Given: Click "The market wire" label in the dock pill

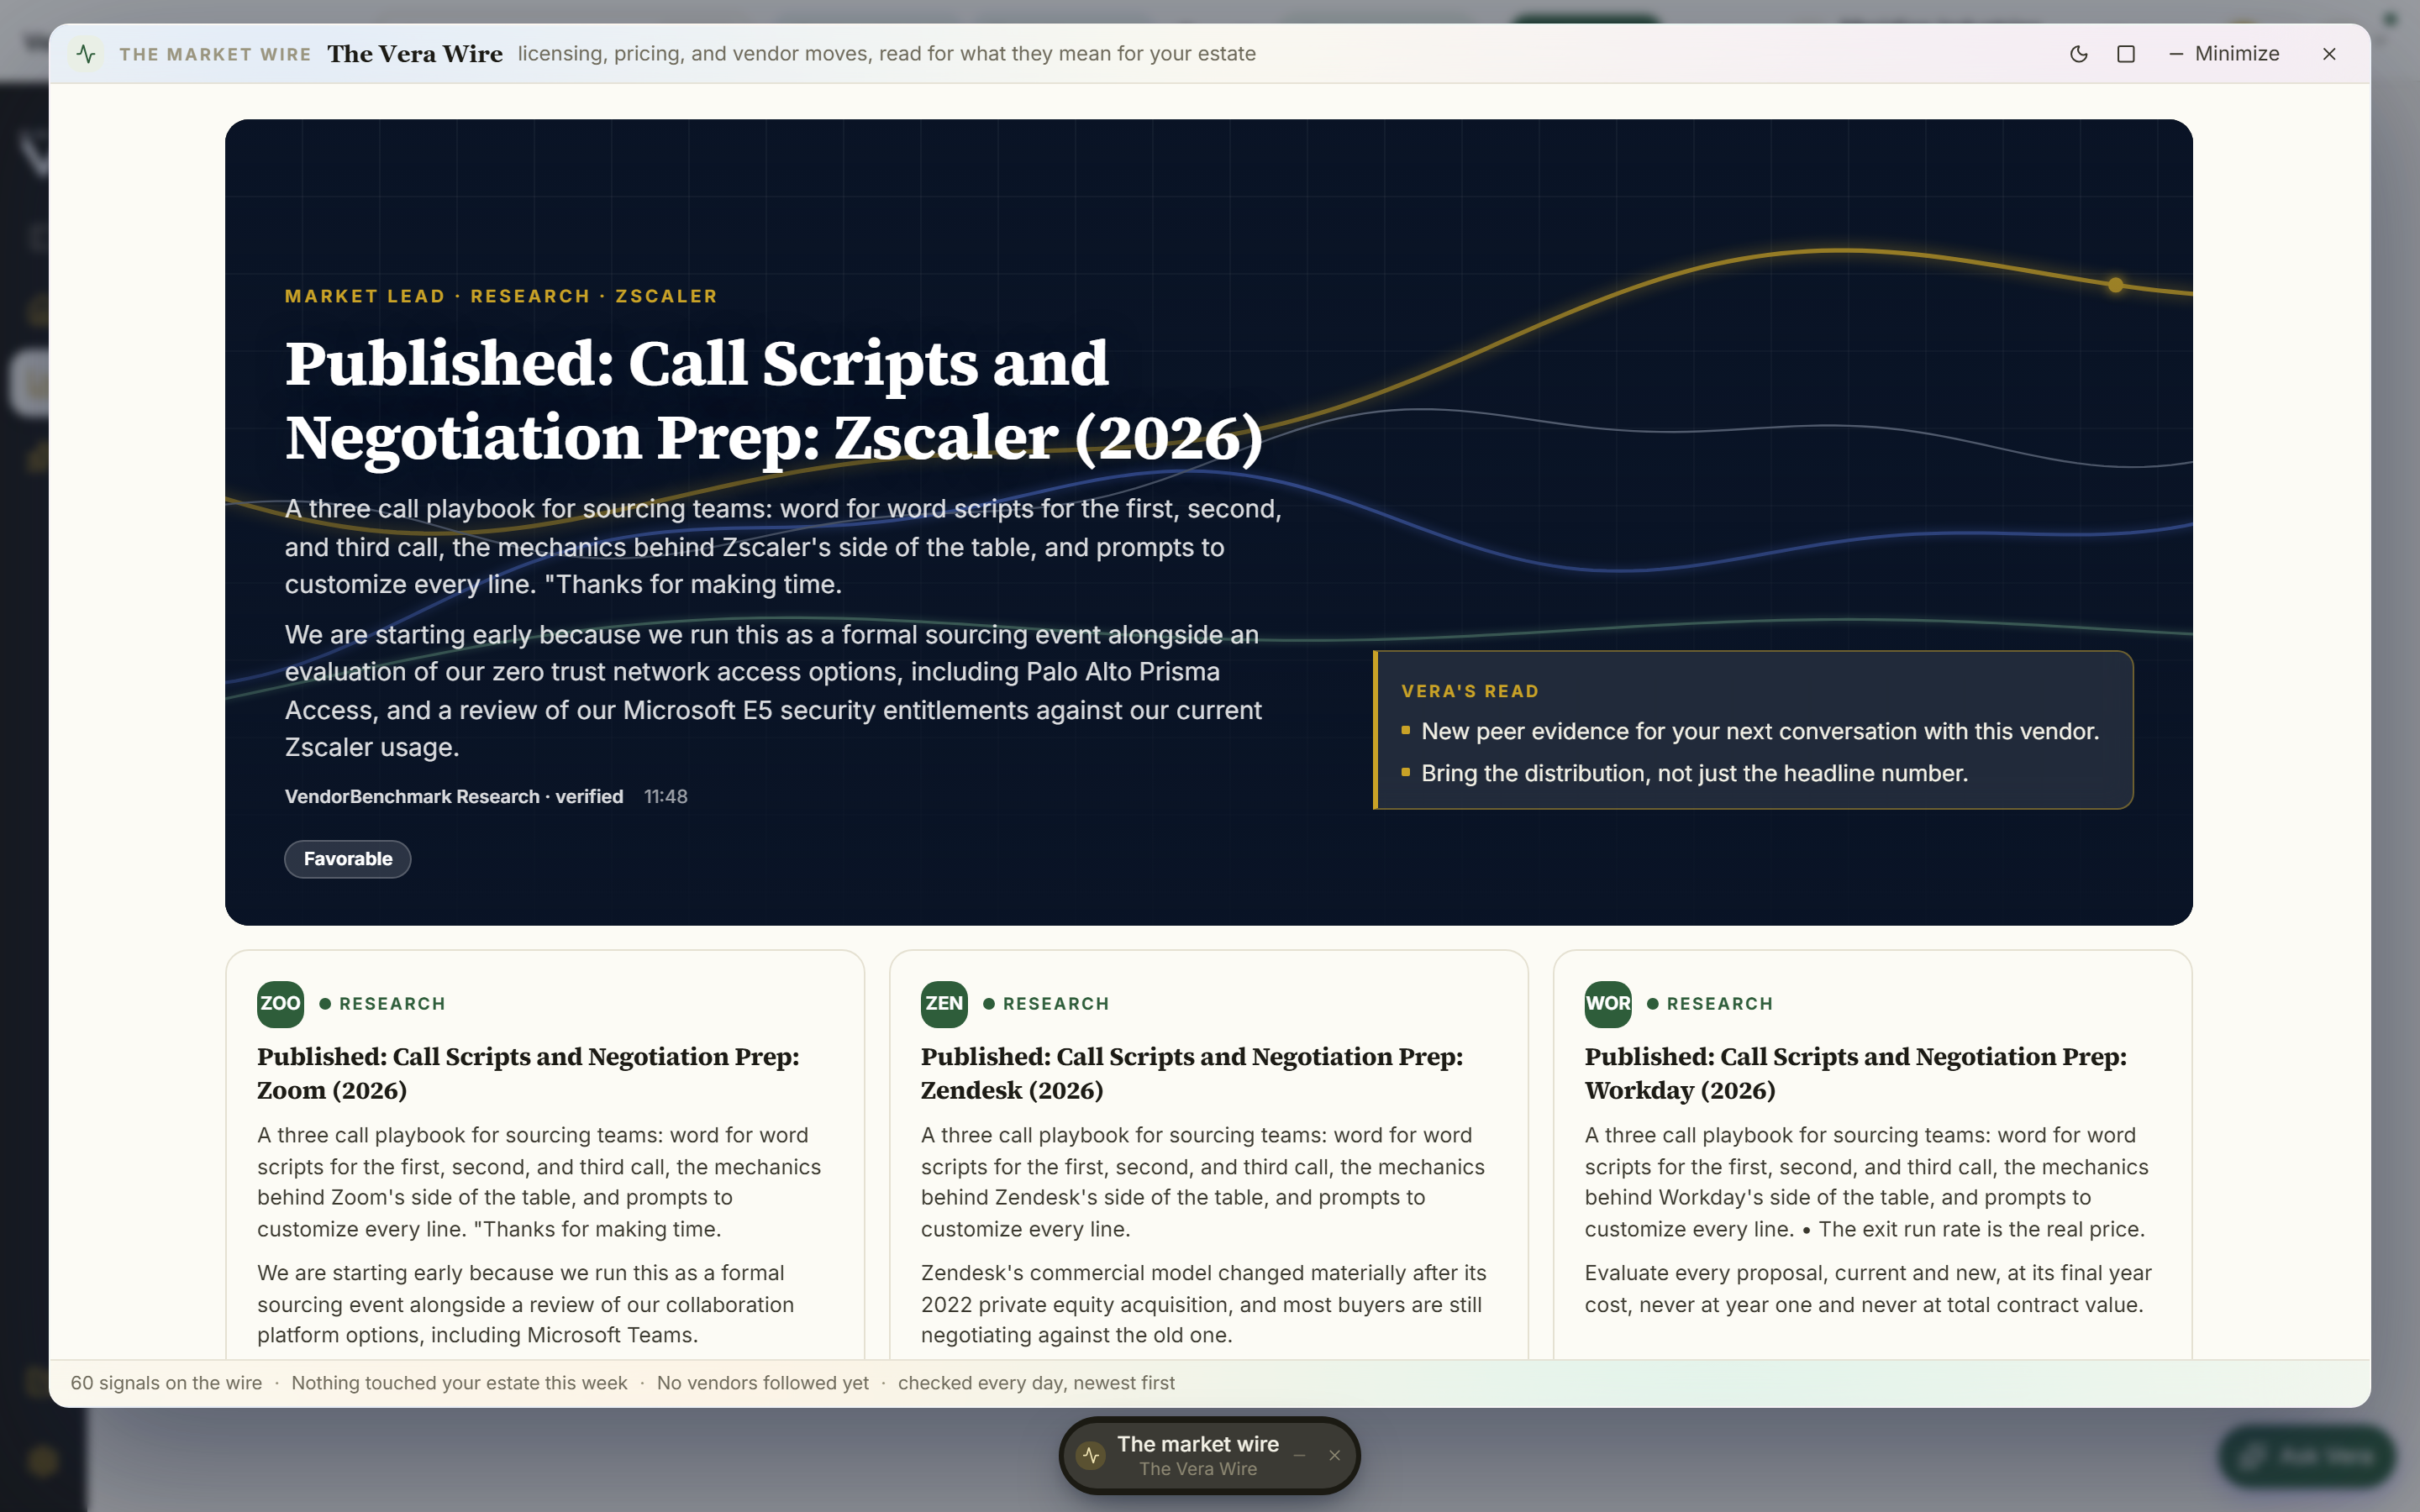Looking at the screenshot, I should (x=1198, y=1444).
